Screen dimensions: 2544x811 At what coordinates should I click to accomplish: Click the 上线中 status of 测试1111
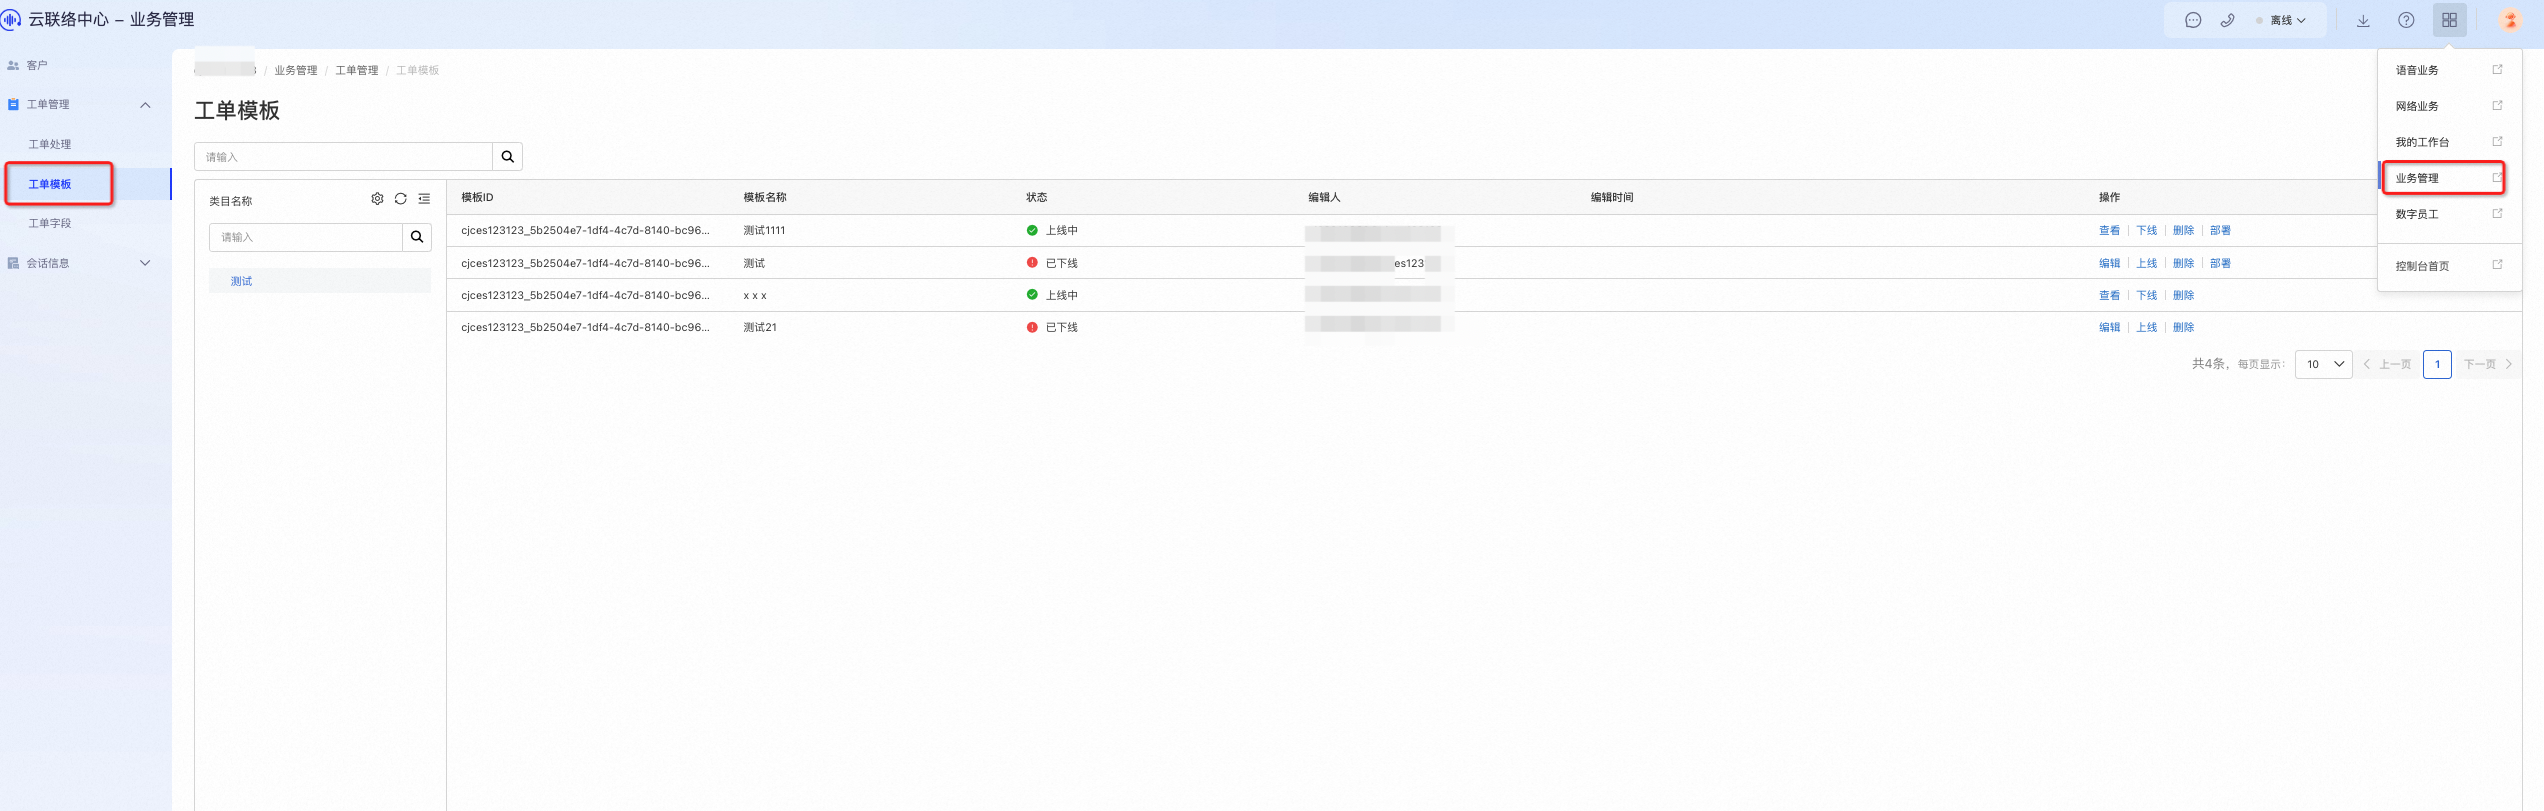1052,230
